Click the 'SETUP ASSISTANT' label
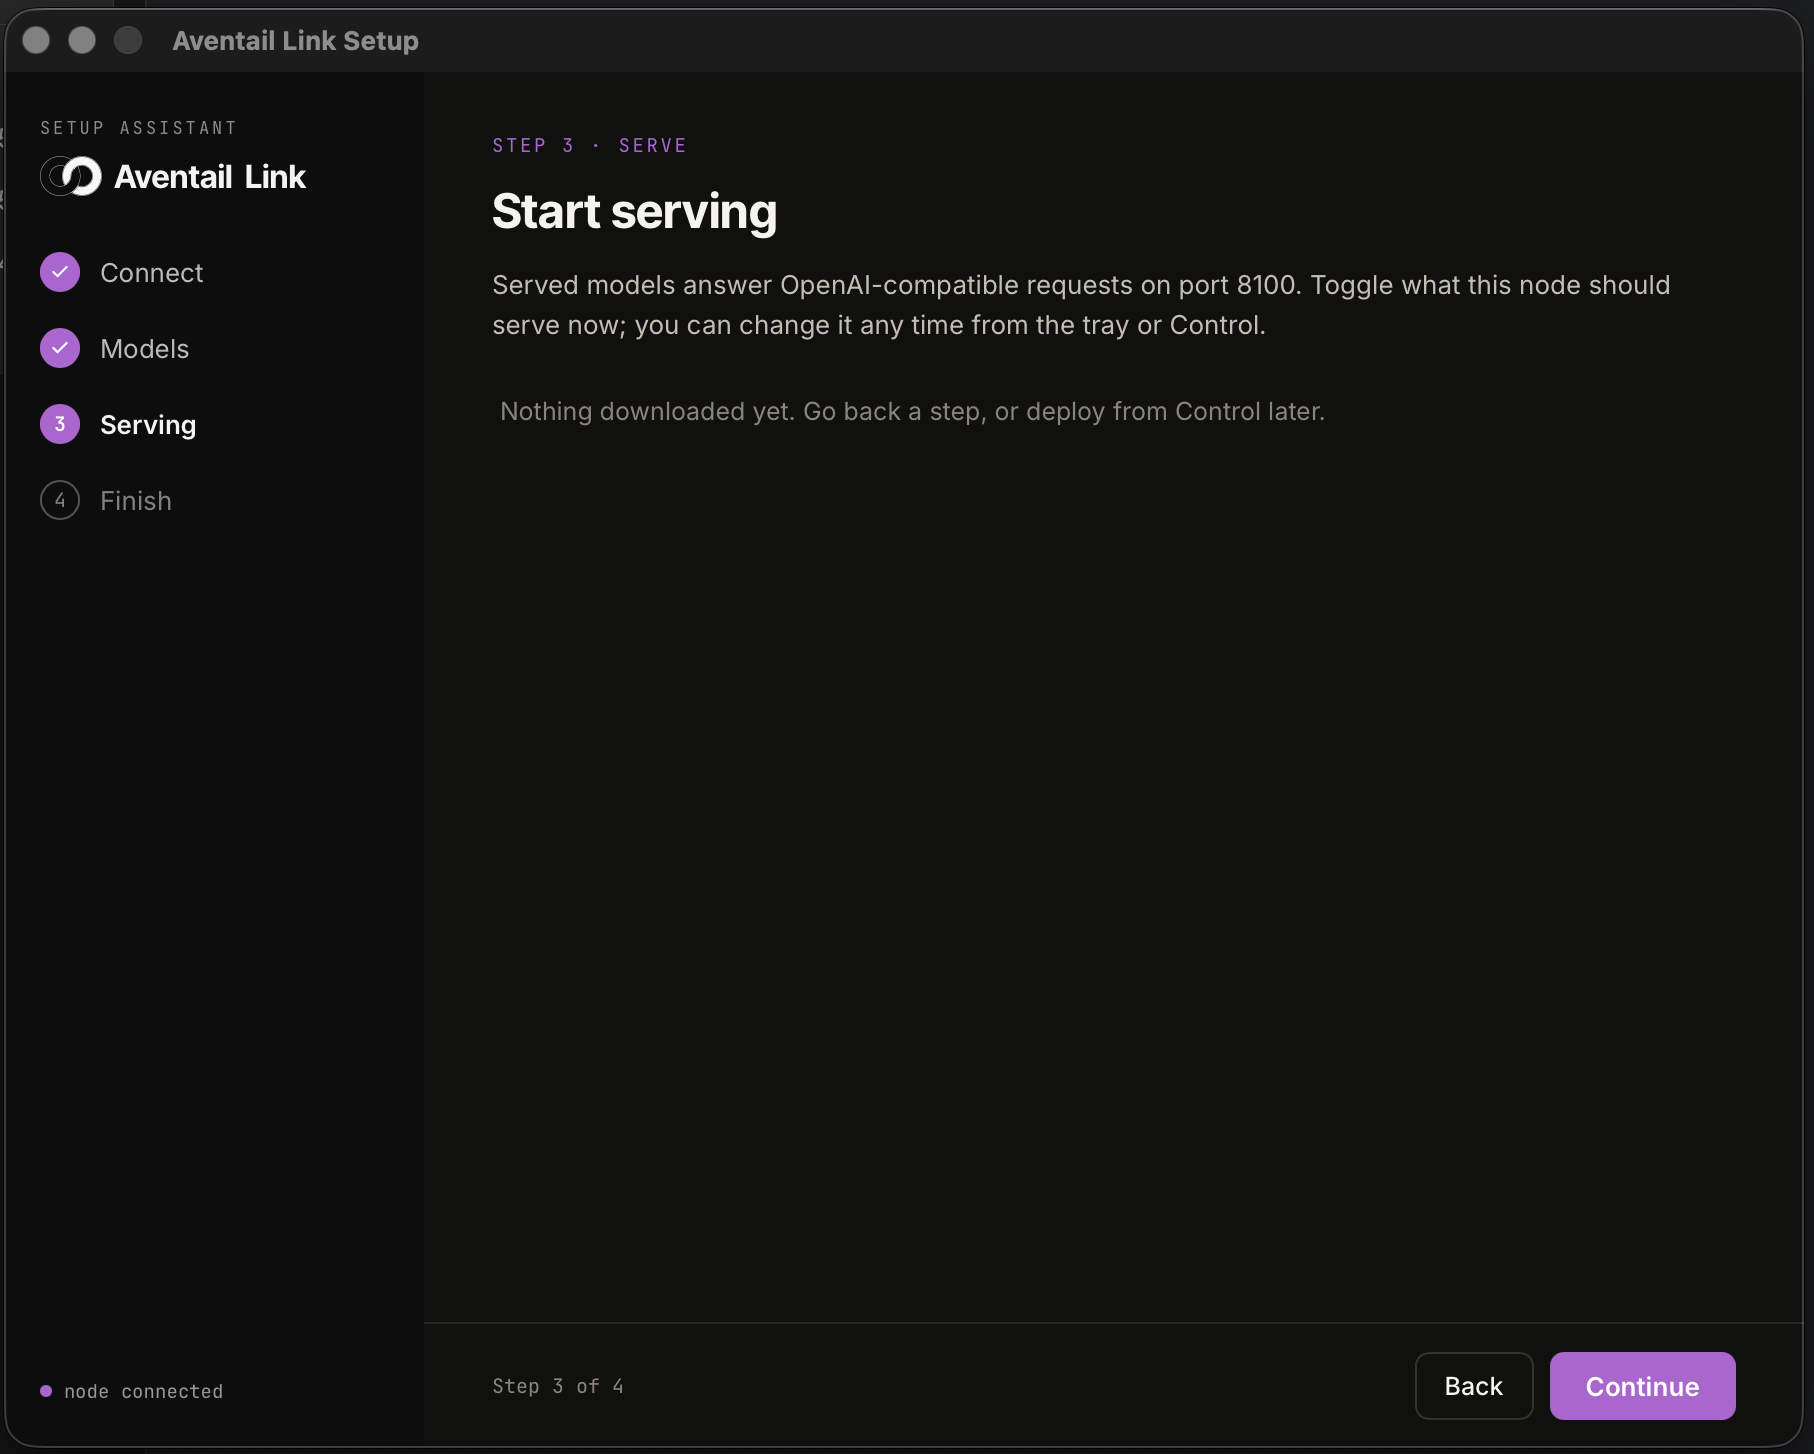This screenshot has width=1814, height=1454. [139, 128]
